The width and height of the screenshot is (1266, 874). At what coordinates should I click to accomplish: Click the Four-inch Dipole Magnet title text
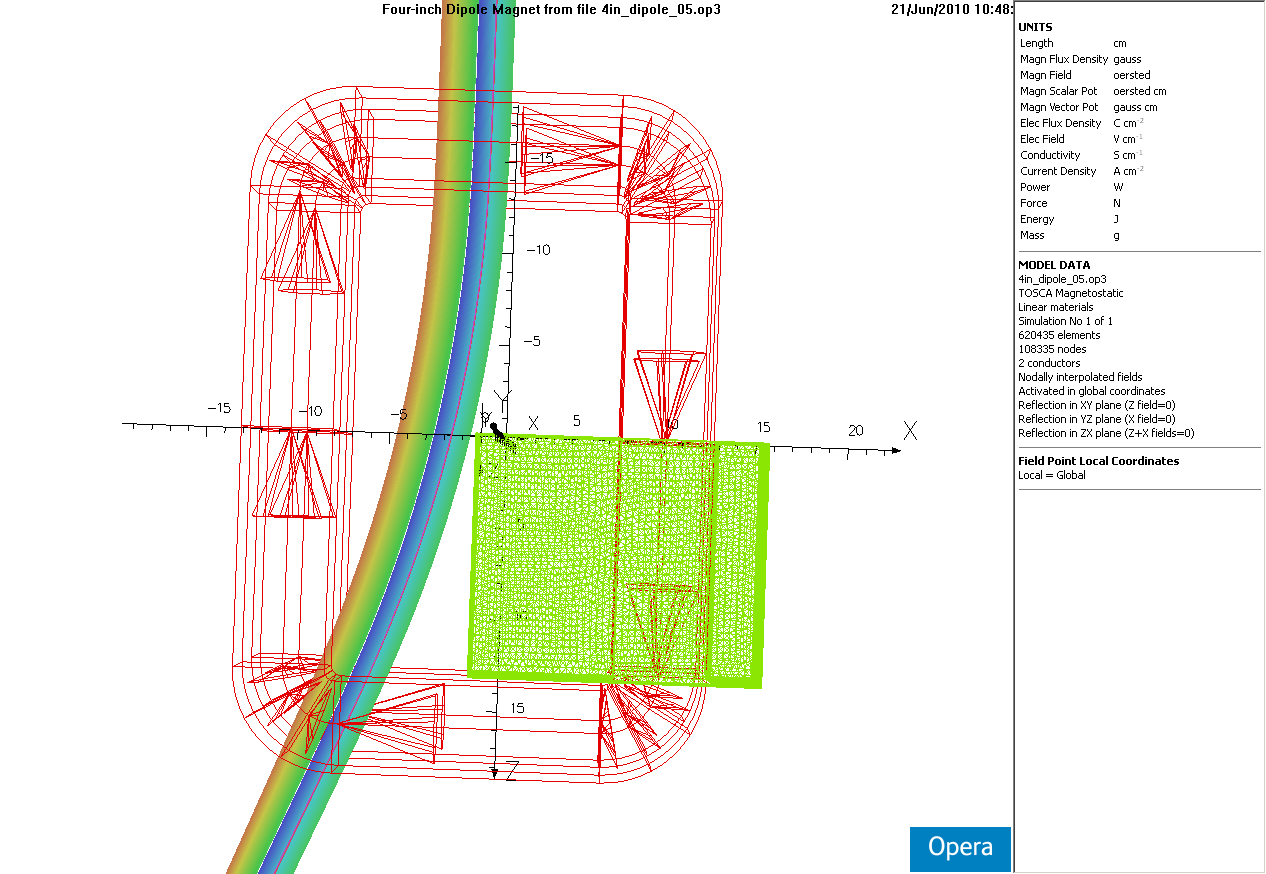[x=551, y=9]
